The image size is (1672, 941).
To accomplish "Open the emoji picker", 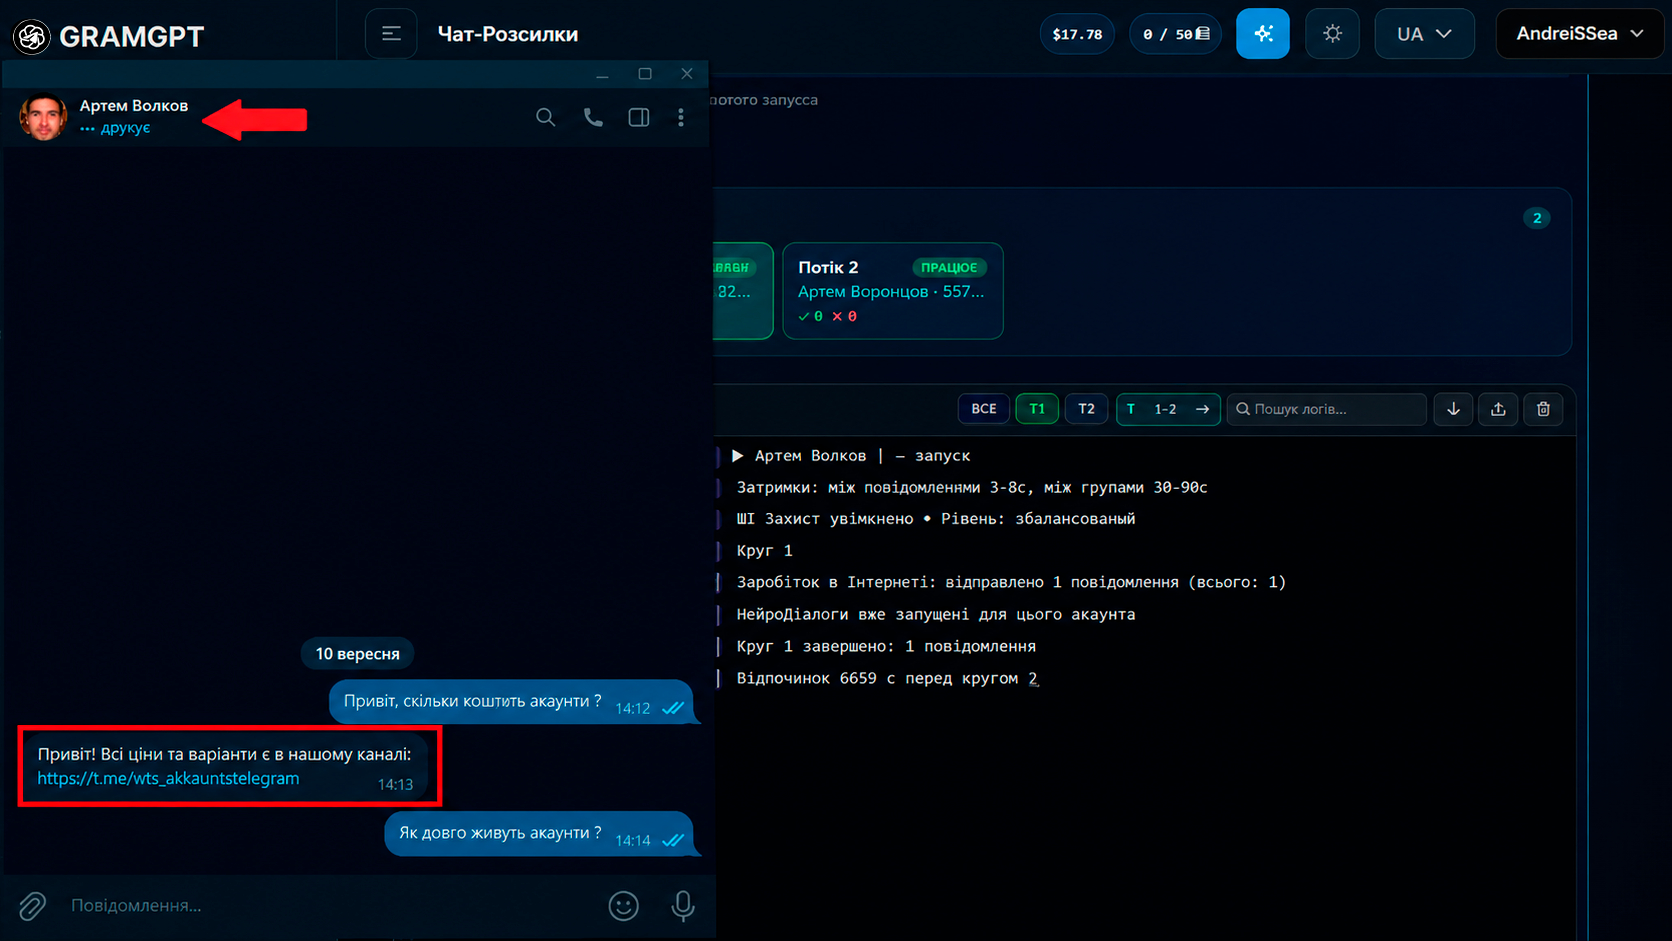I will 624,906.
